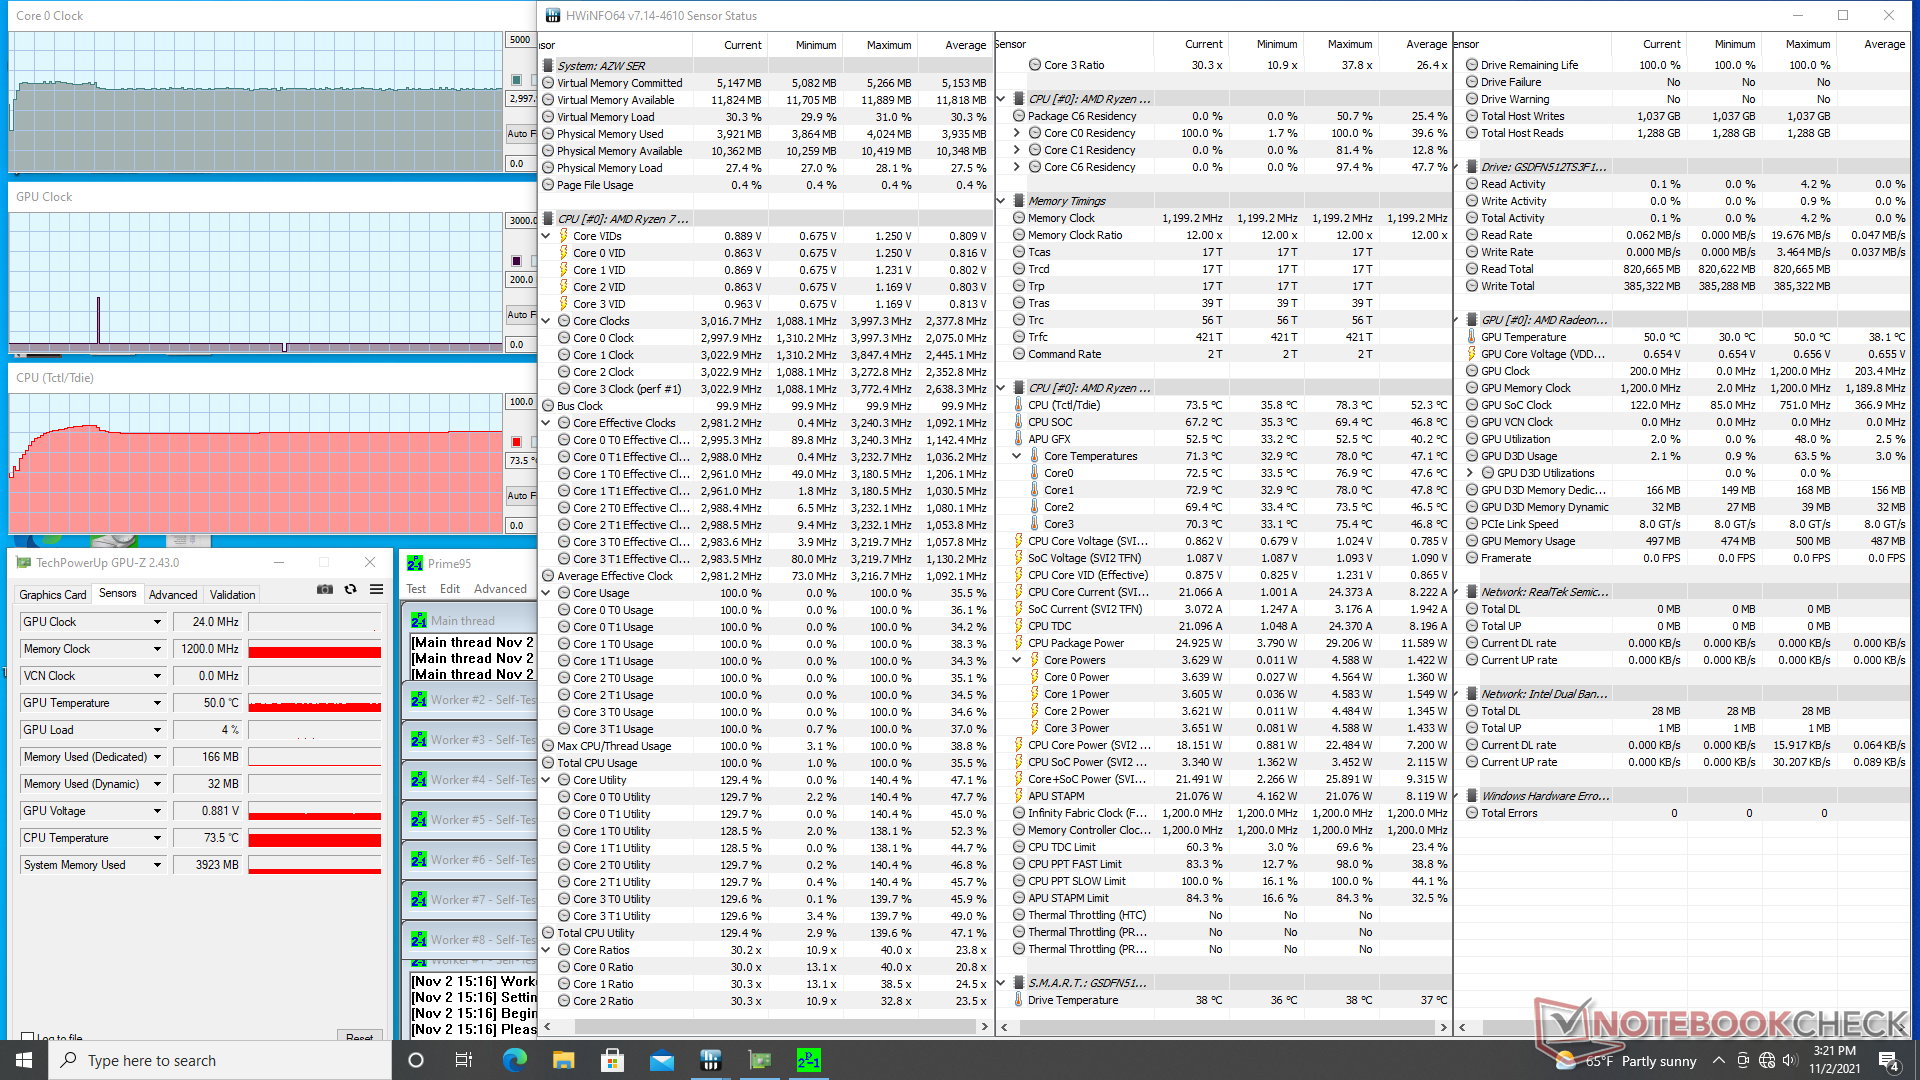Click the GPU-Z screenshot camera icon
Viewport: 1920px width, 1080px height.
[x=325, y=590]
